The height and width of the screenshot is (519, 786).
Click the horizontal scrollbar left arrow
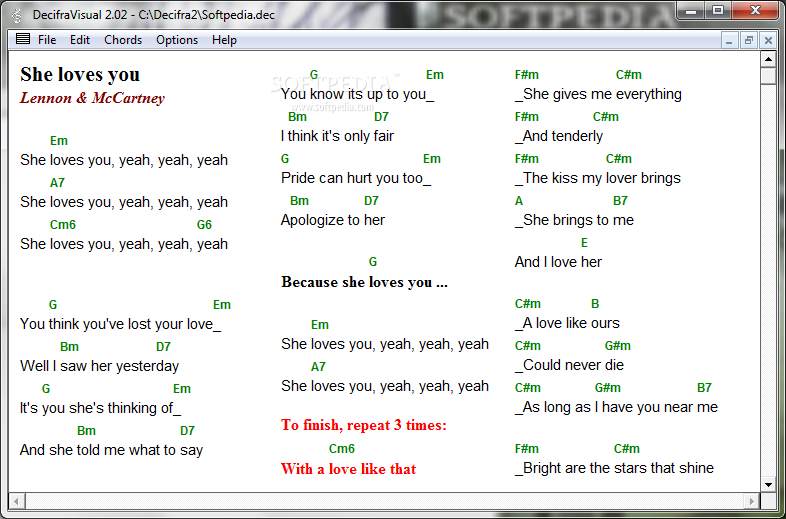coord(17,500)
